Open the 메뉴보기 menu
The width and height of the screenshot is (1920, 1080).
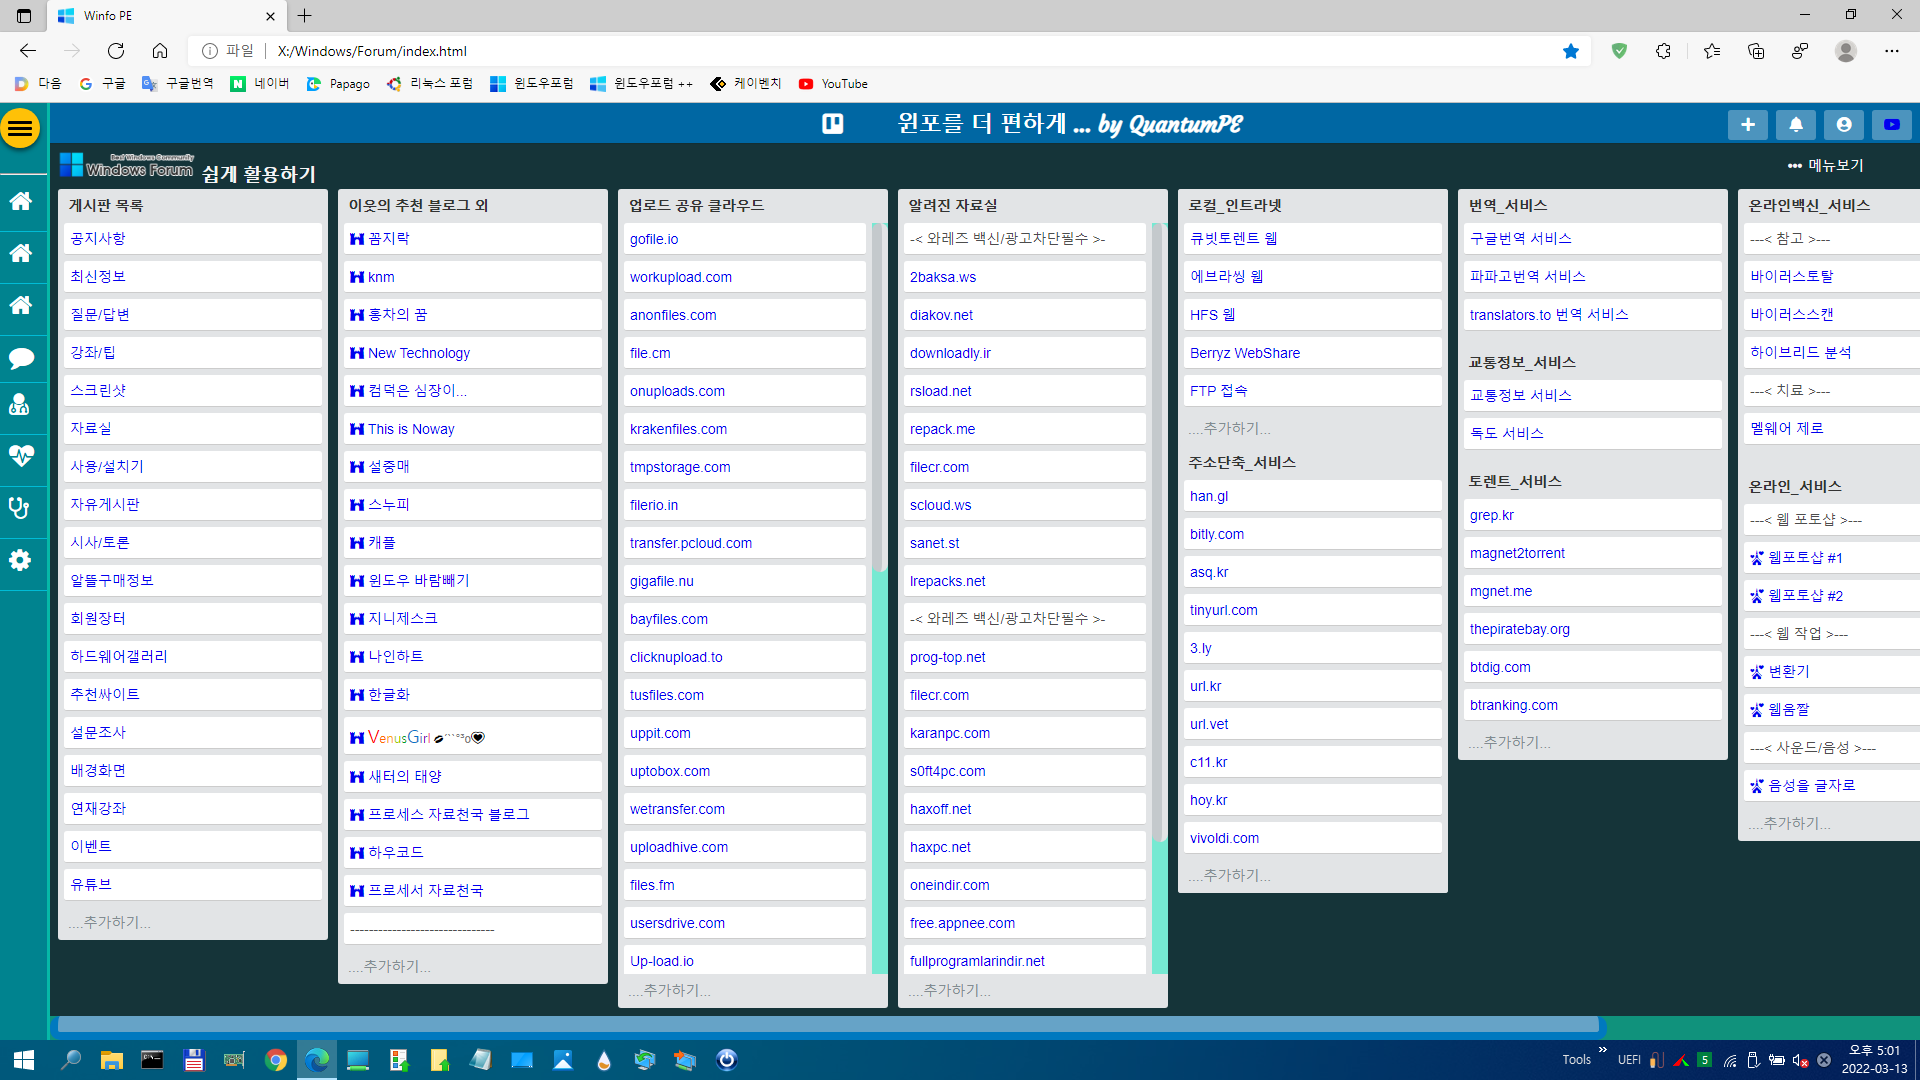(x=1825, y=165)
